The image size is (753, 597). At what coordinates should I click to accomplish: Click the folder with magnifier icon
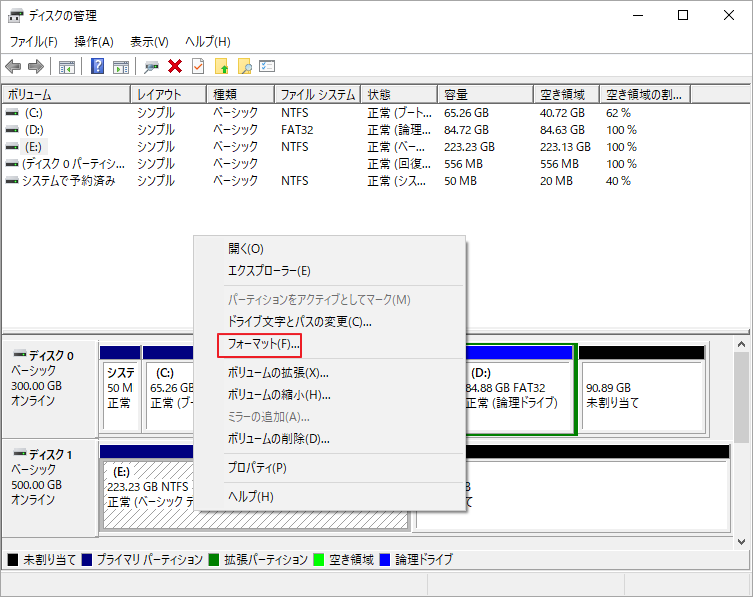pyautogui.click(x=244, y=66)
